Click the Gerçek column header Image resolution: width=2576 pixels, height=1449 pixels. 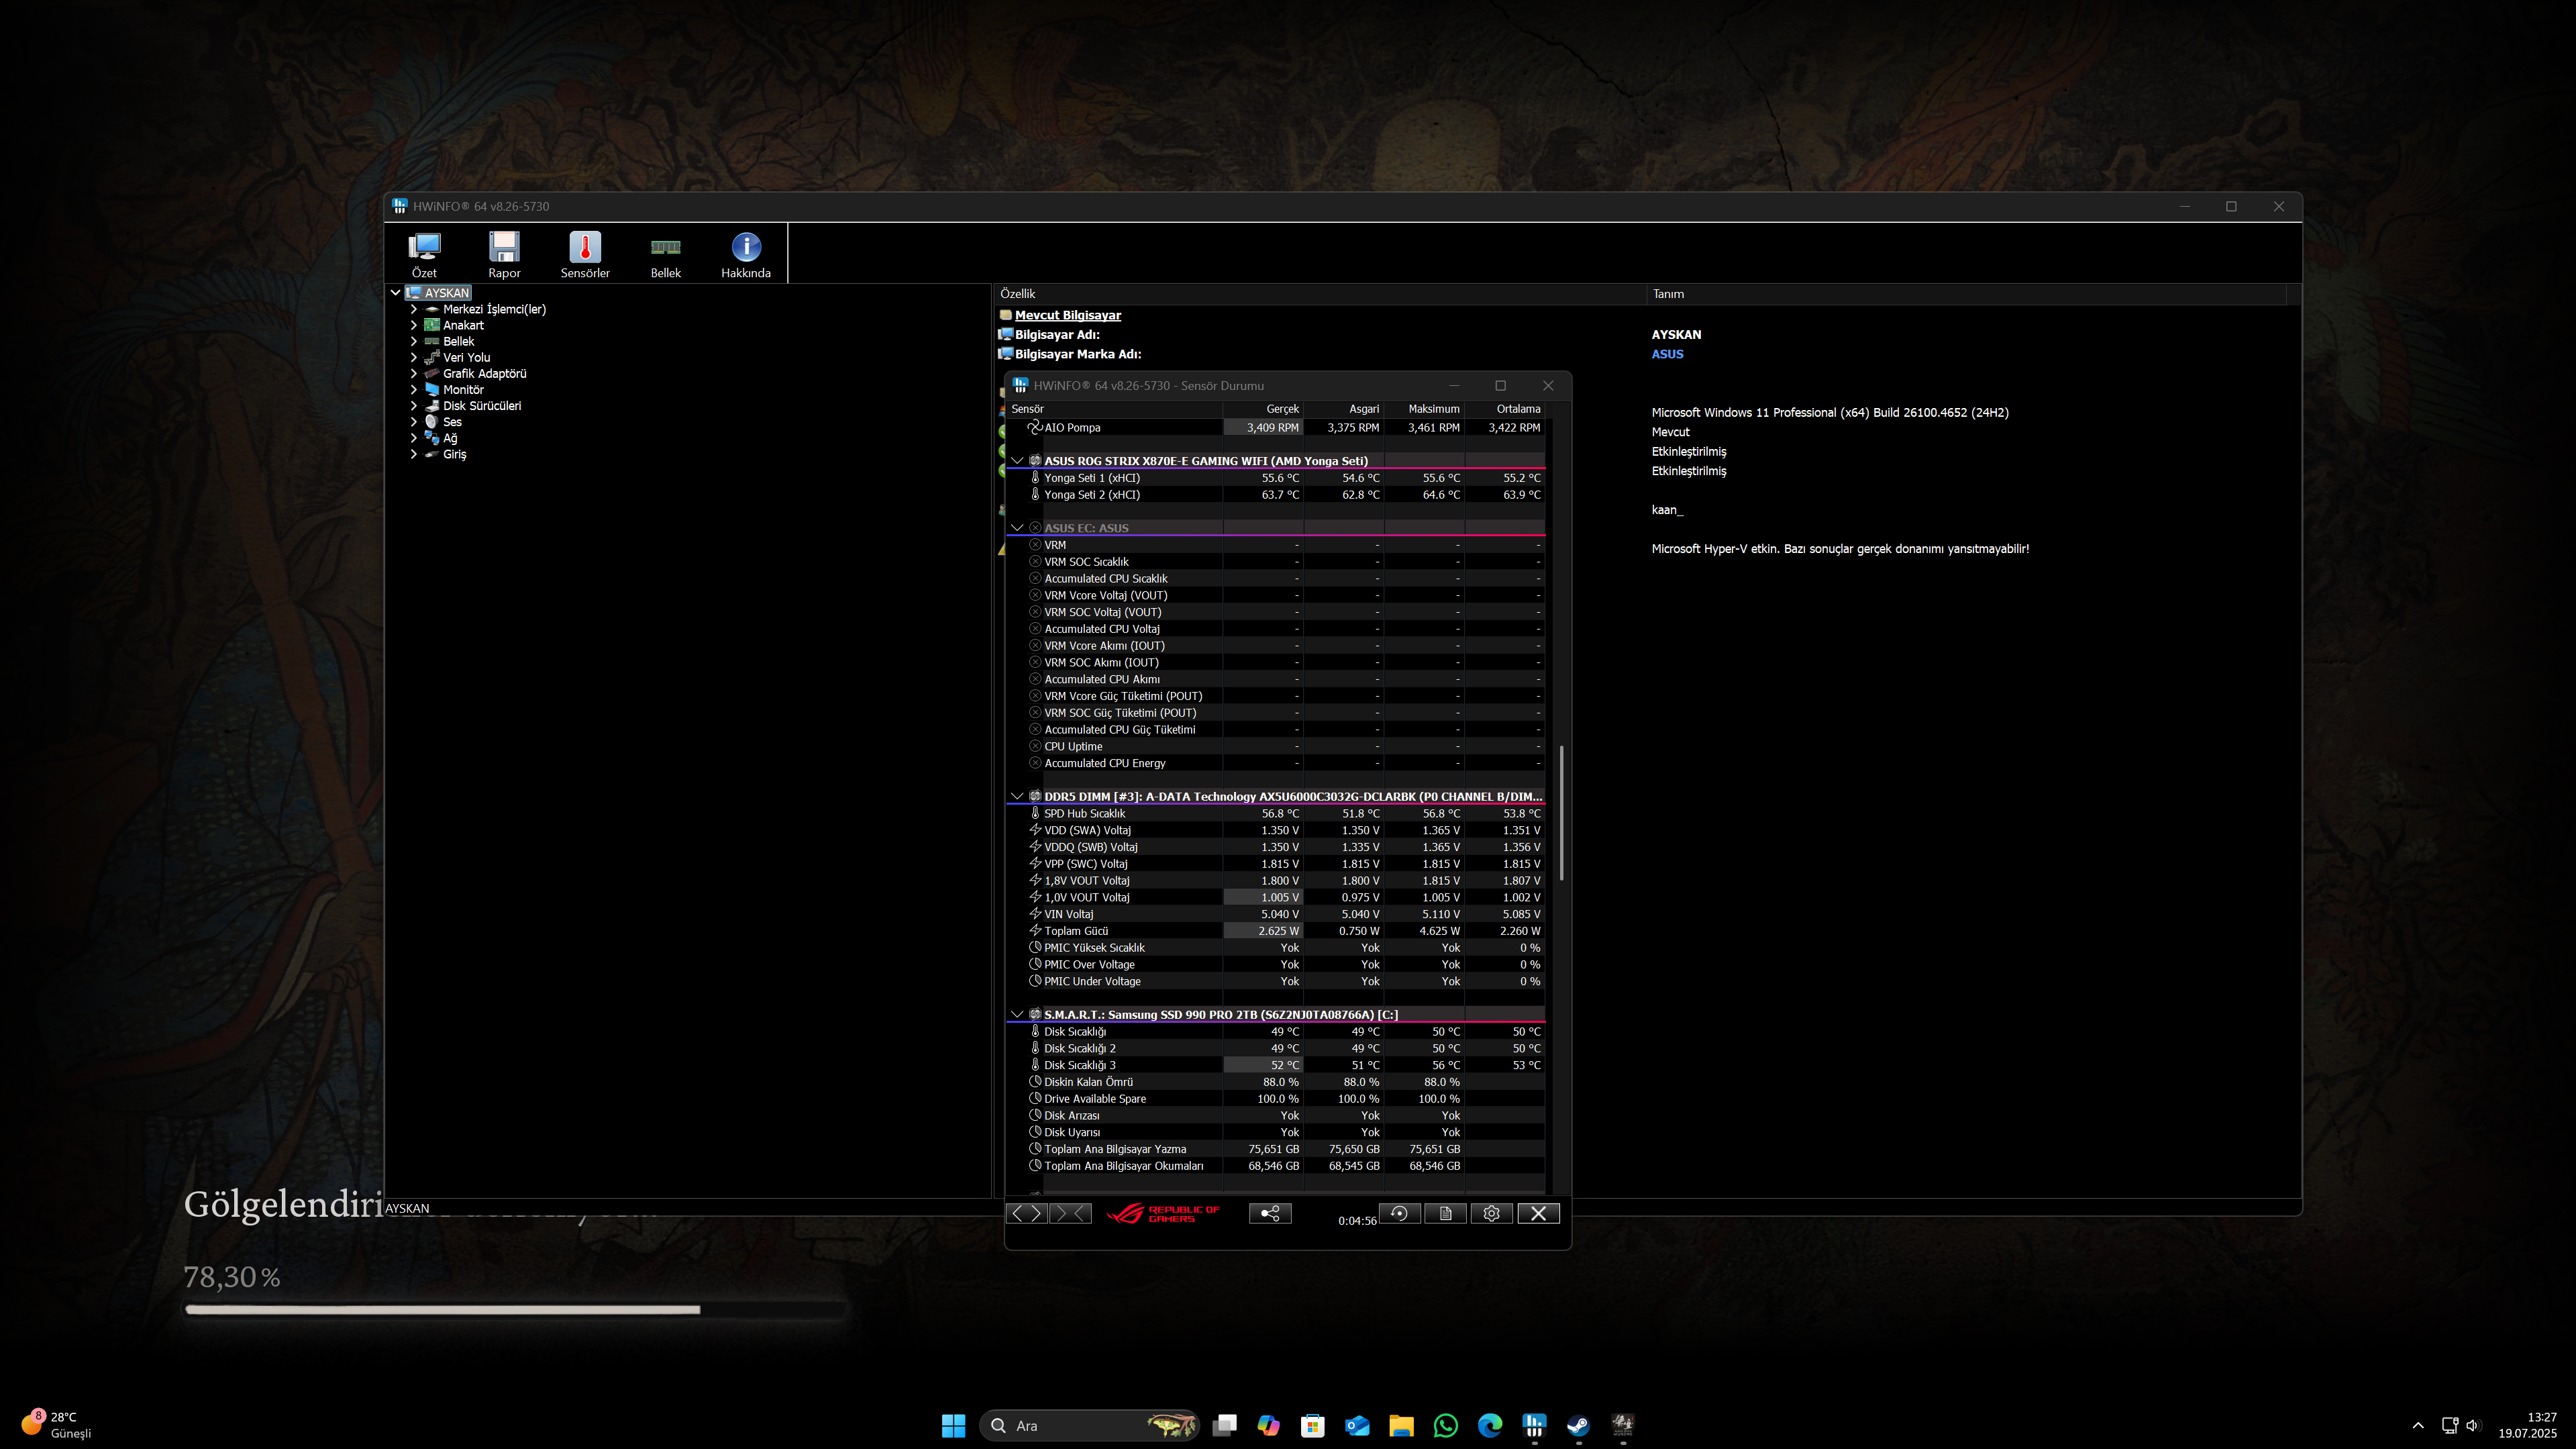pyautogui.click(x=1263, y=409)
